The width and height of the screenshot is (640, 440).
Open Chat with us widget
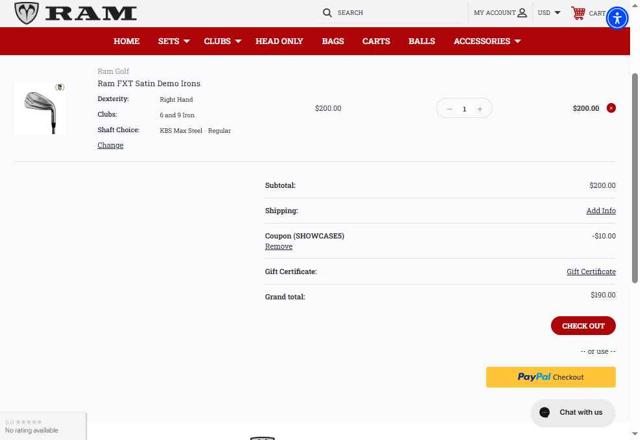point(573,412)
